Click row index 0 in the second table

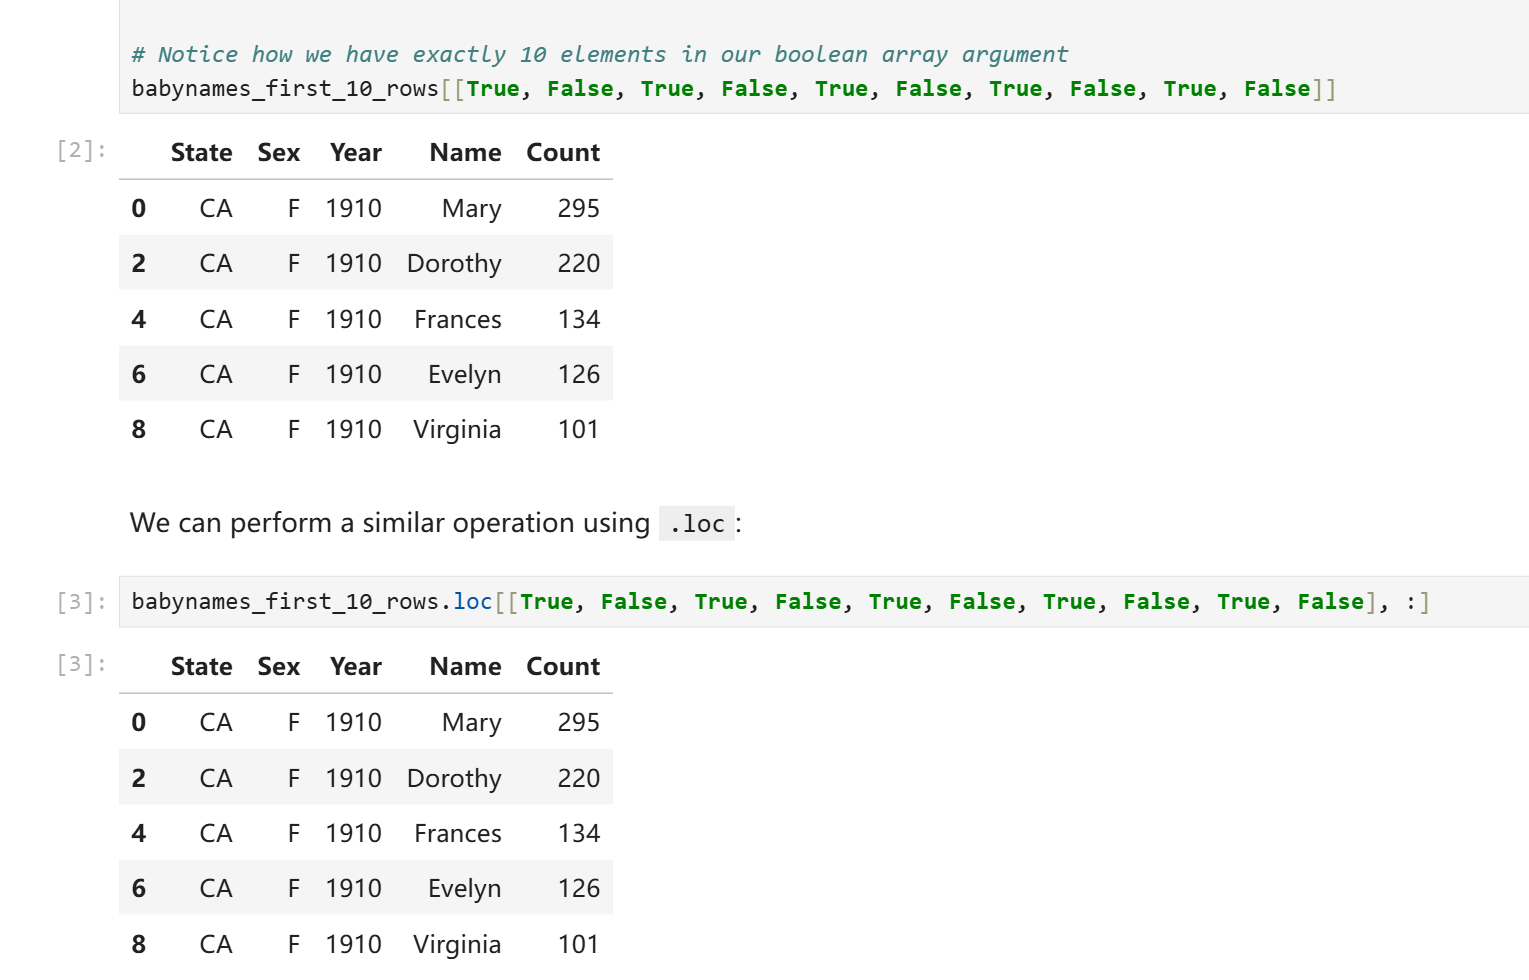tap(139, 723)
